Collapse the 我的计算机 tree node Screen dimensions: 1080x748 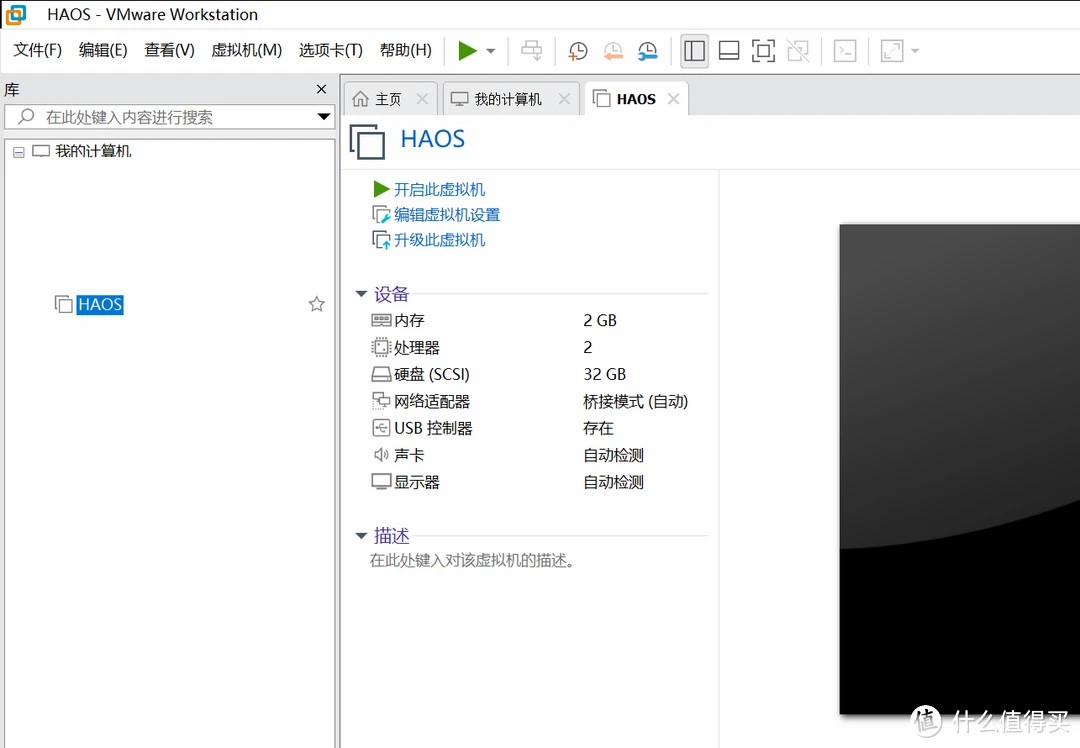pos(18,152)
